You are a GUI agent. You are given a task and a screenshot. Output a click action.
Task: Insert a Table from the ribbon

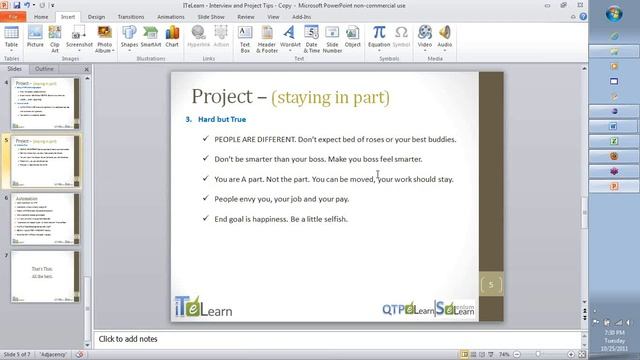(11, 36)
